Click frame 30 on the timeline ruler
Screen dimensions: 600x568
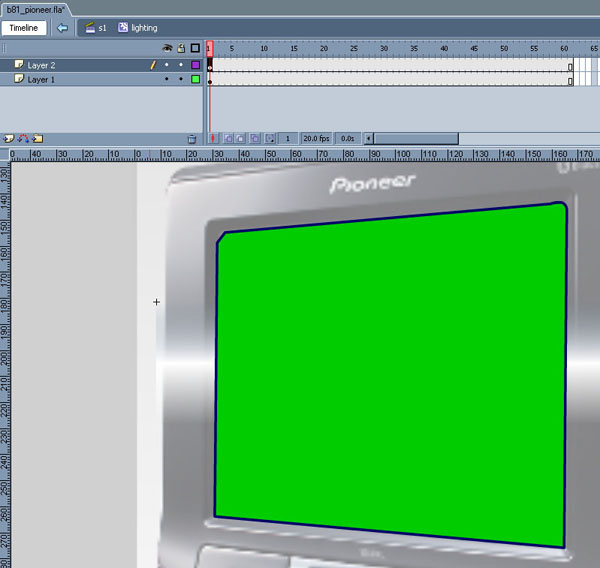point(384,49)
